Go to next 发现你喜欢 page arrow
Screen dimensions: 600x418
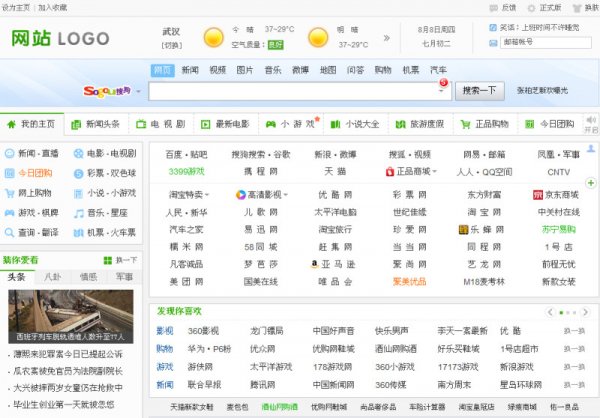point(585,312)
